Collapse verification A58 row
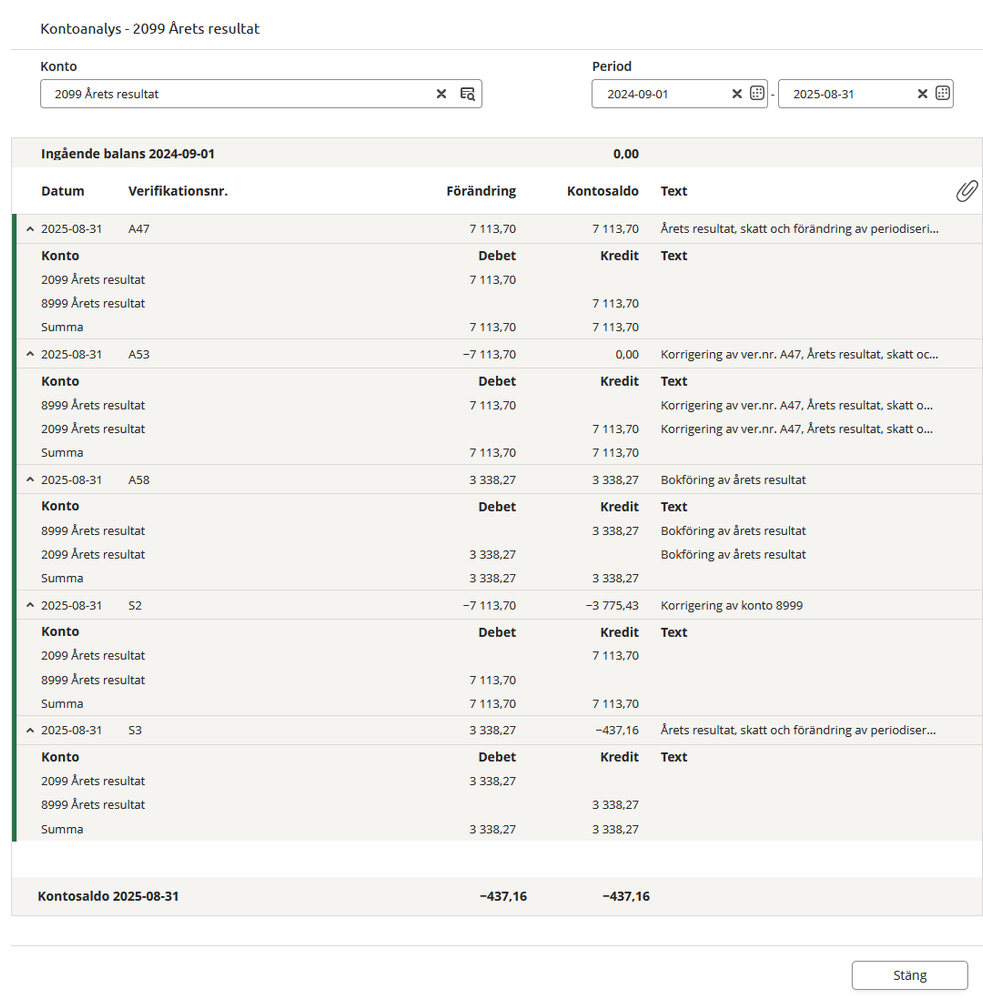 pos(30,480)
